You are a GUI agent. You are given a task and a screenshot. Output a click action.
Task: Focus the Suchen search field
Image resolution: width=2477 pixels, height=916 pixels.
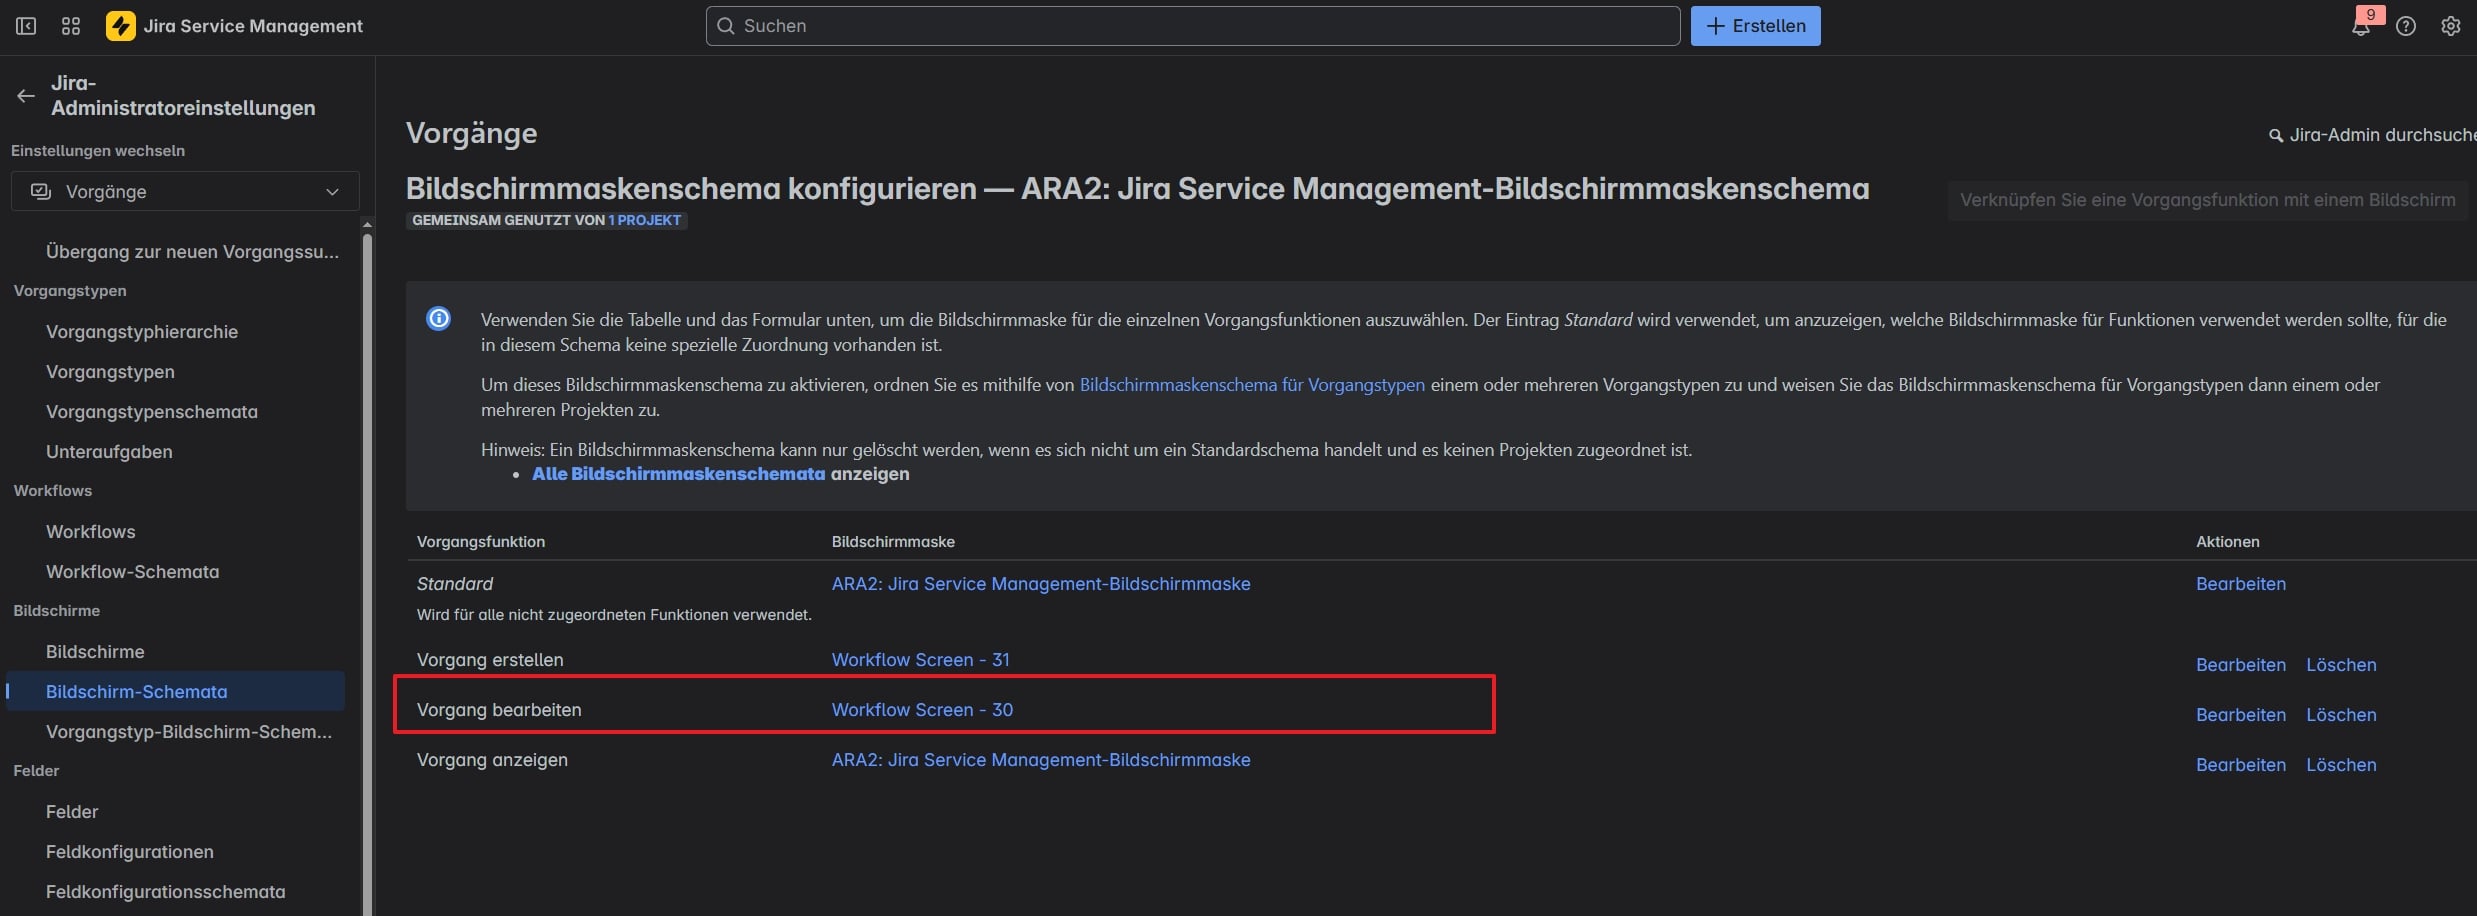(x=1193, y=26)
